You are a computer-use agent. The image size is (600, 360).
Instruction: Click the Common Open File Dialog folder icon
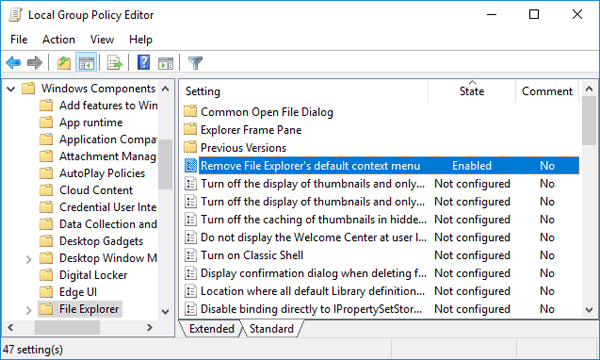[190, 112]
